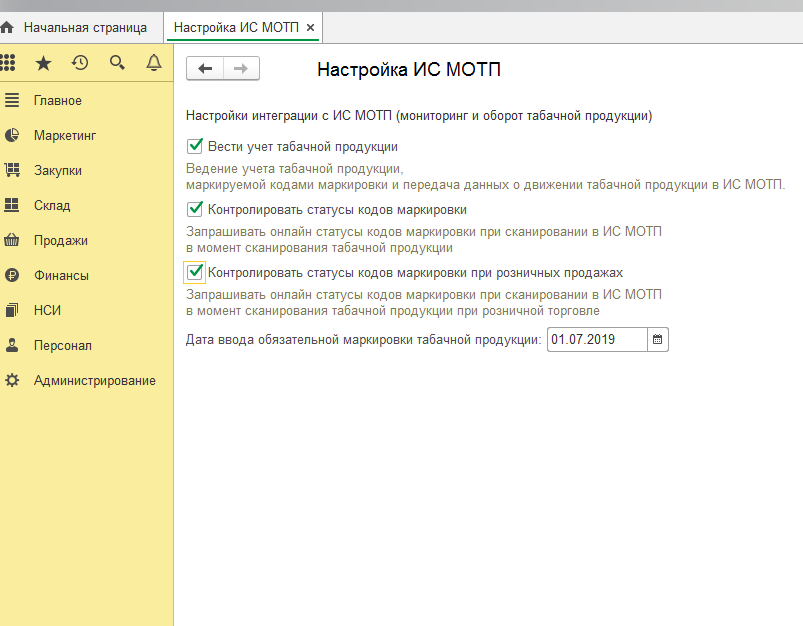Uncheck "Вести учет табачной продукции"
Viewport: 803px width, 626px height.
tap(195, 146)
